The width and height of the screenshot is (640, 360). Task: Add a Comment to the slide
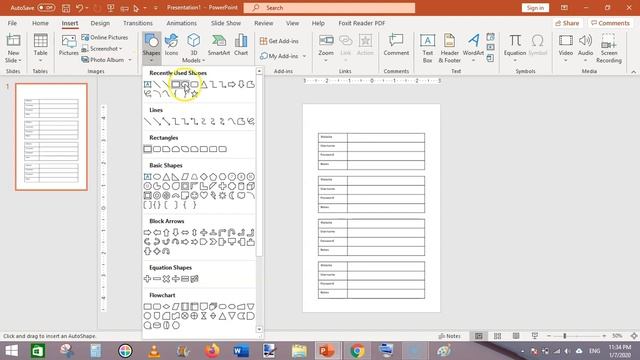(396, 45)
